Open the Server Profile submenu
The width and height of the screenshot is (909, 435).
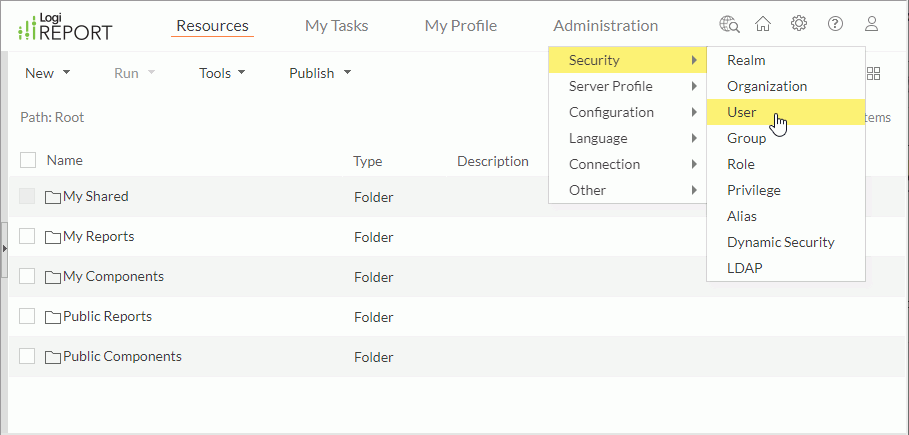pos(610,86)
